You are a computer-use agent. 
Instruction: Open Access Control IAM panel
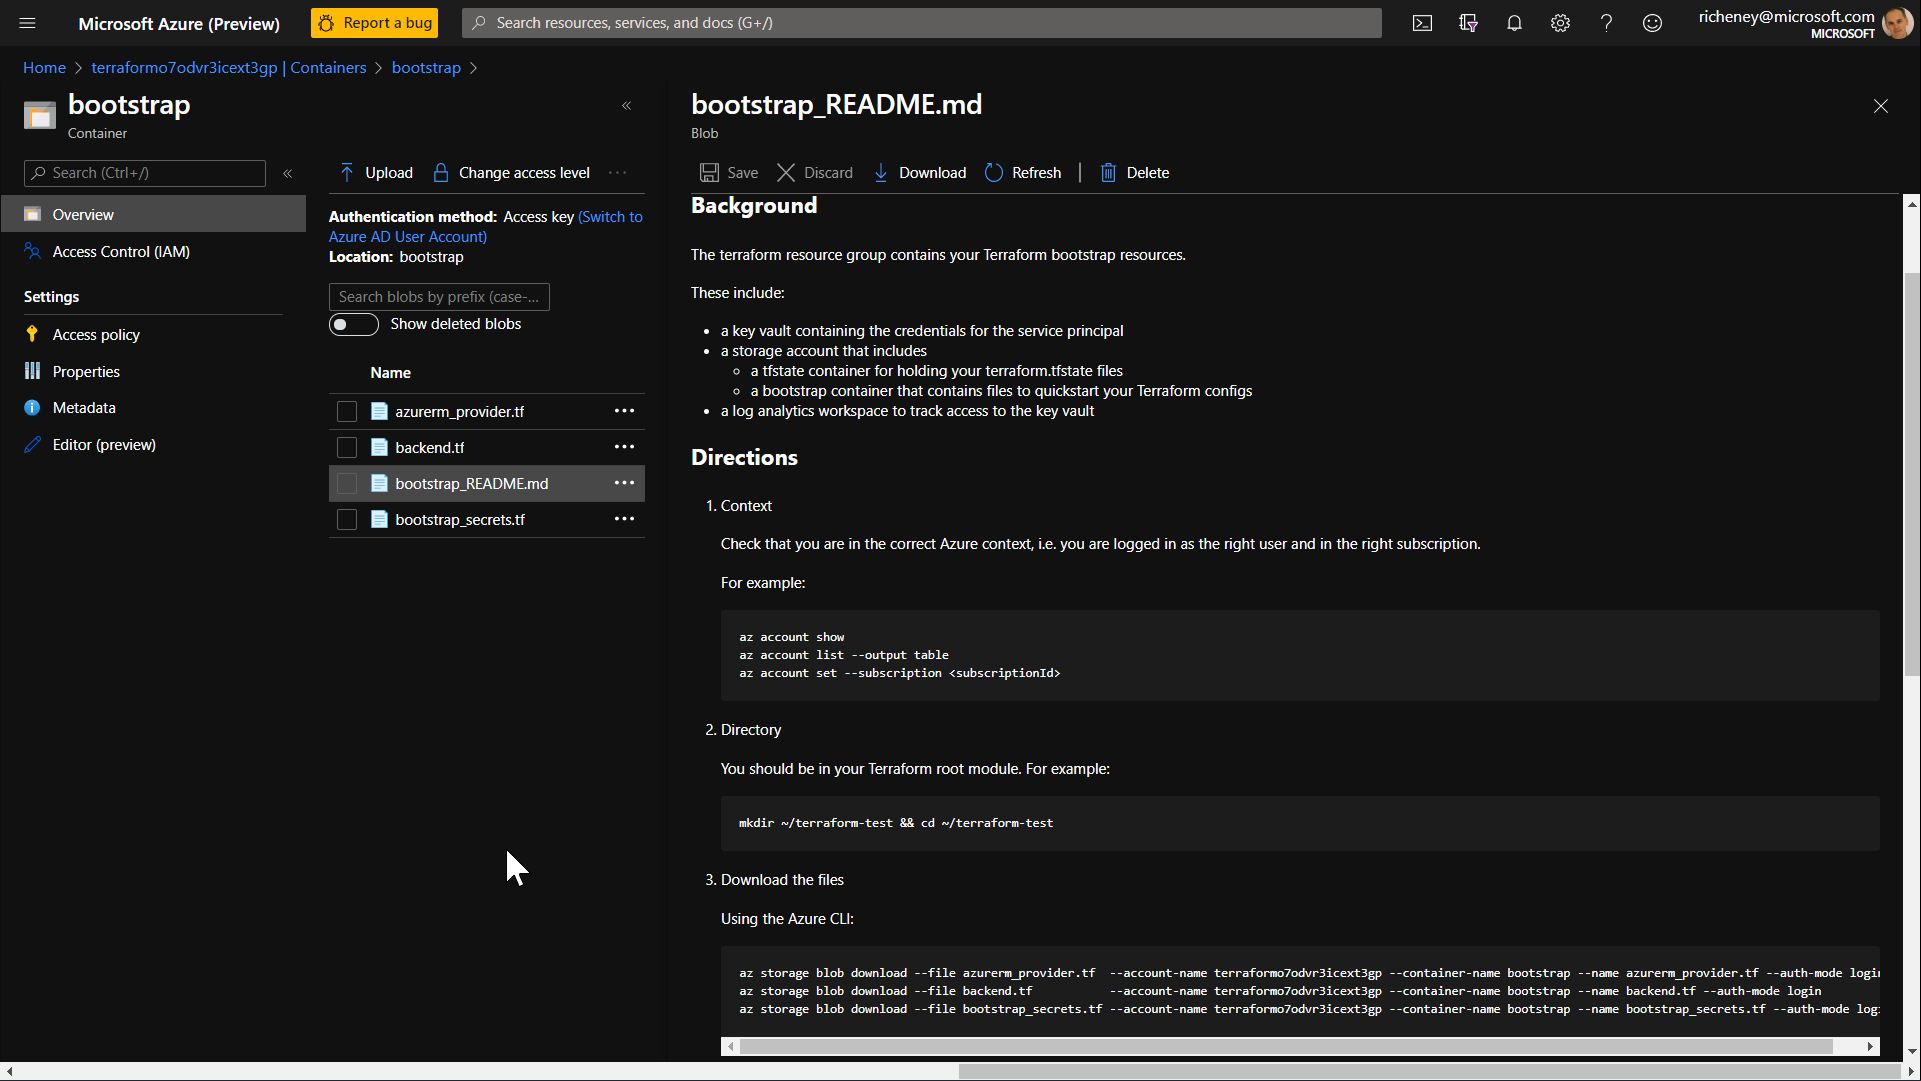pyautogui.click(x=119, y=251)
